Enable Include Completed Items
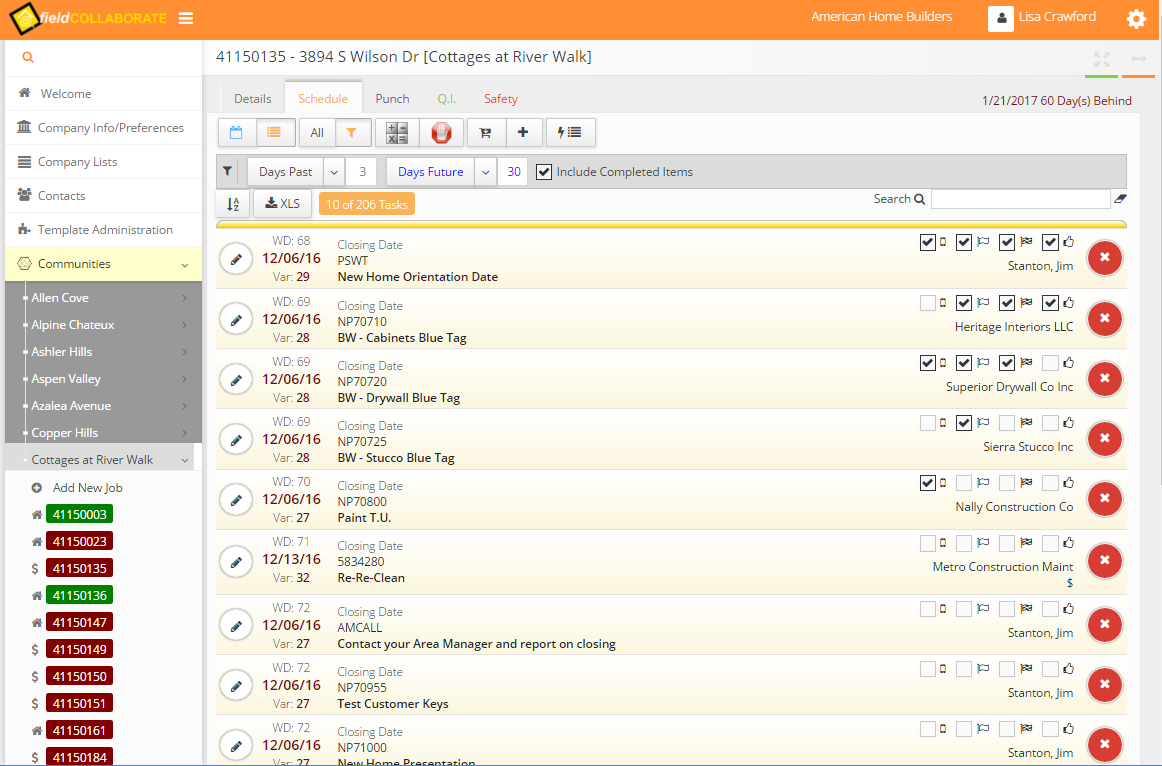 [543, 171]
